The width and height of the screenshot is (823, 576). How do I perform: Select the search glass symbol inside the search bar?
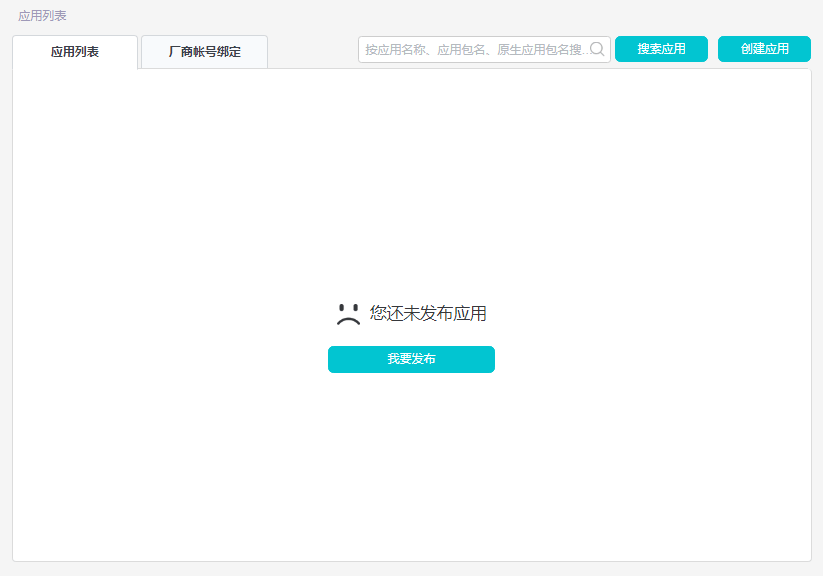596,48
